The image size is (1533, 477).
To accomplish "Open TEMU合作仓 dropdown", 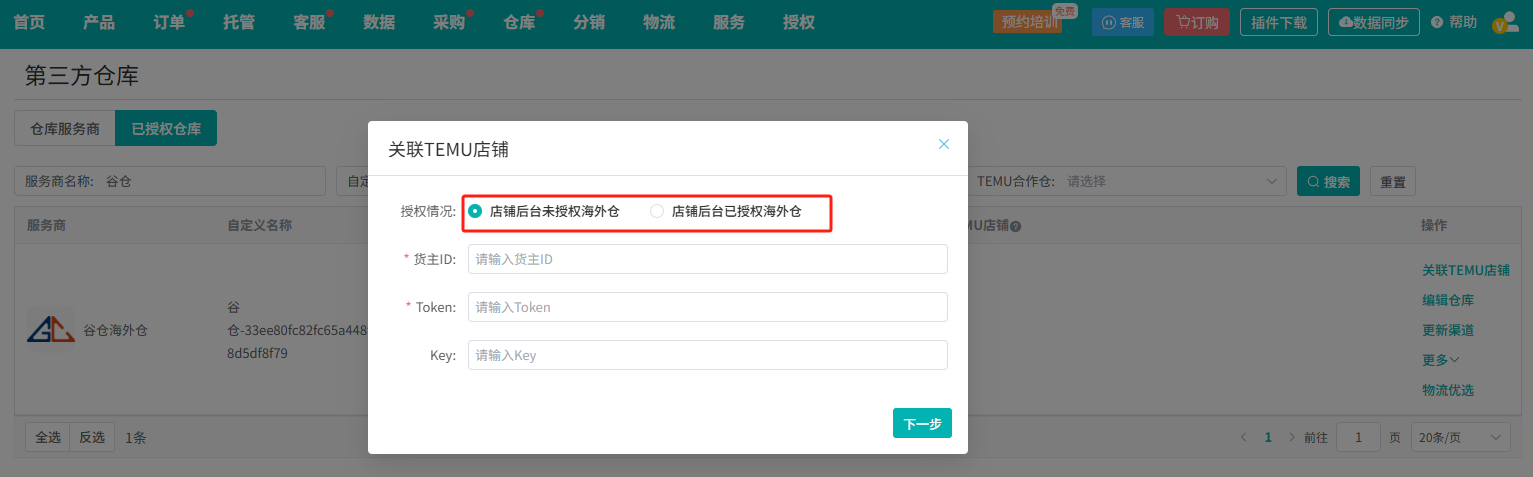I will point(1127,181).
